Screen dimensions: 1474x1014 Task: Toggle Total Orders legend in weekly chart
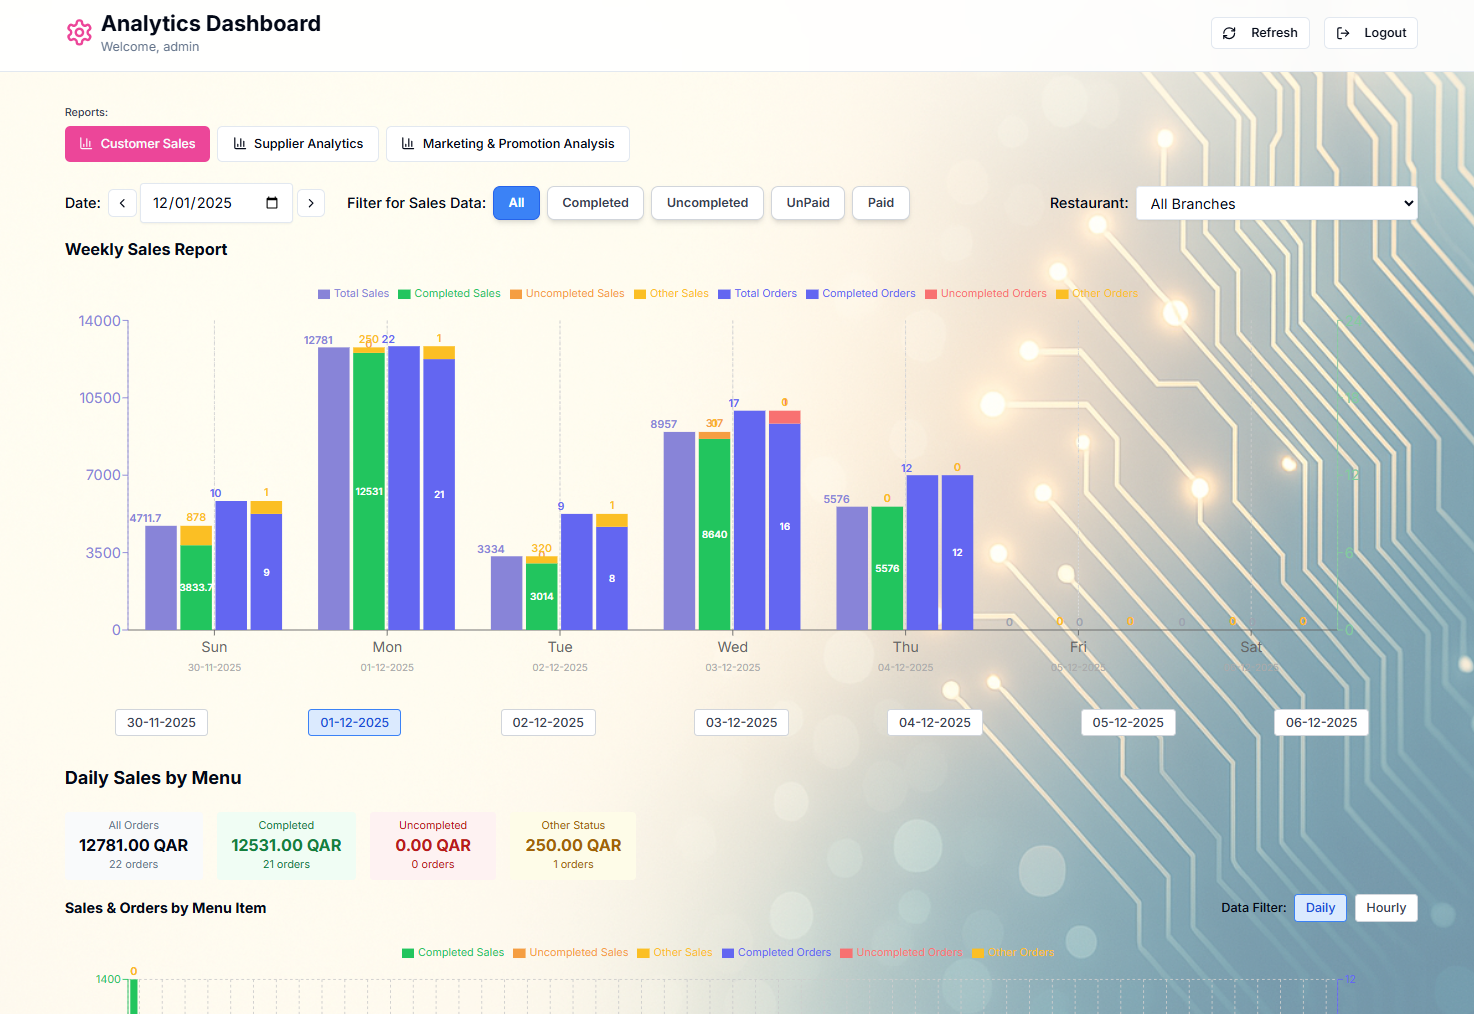[757, 294]
